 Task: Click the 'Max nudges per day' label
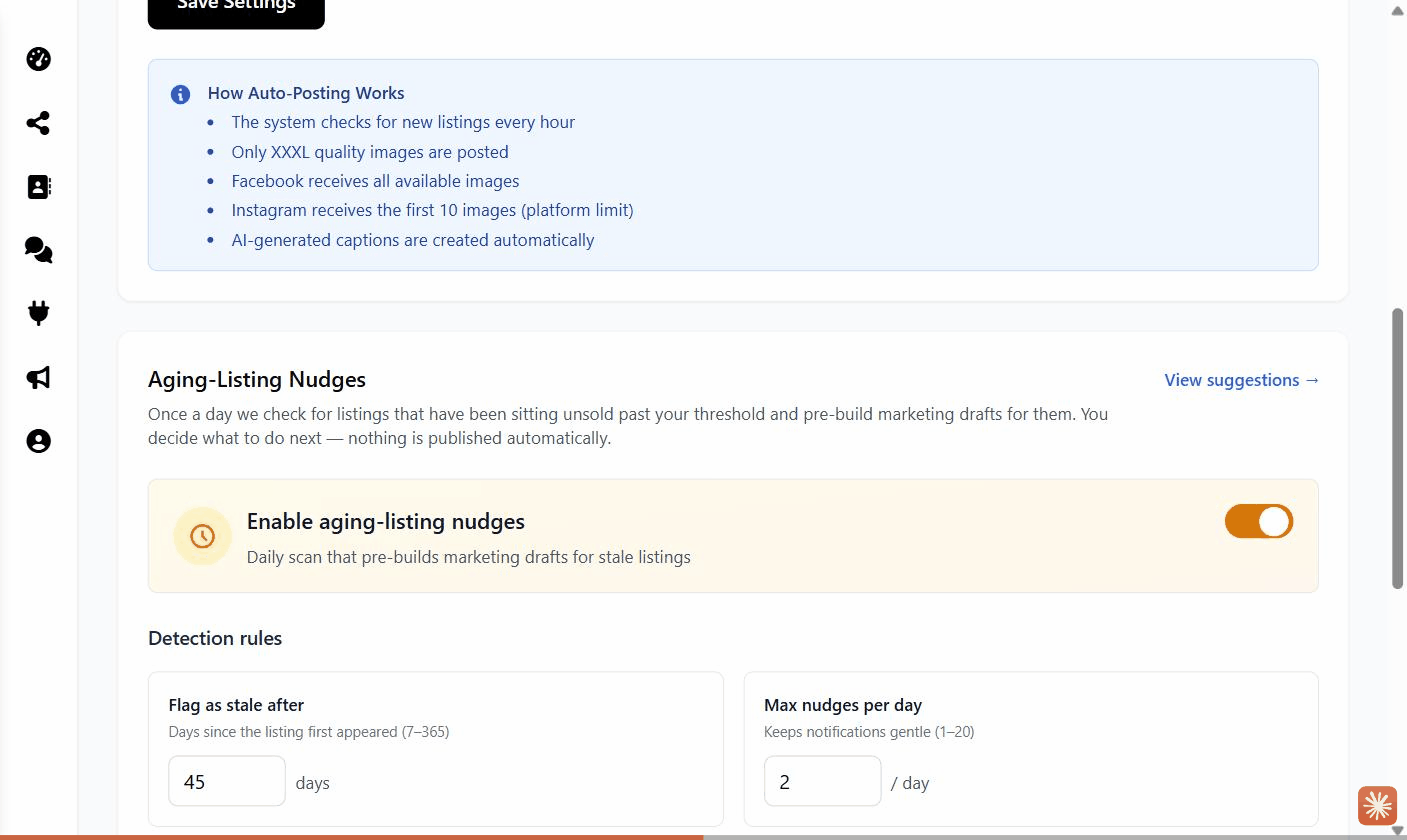(x=843, y=705)
